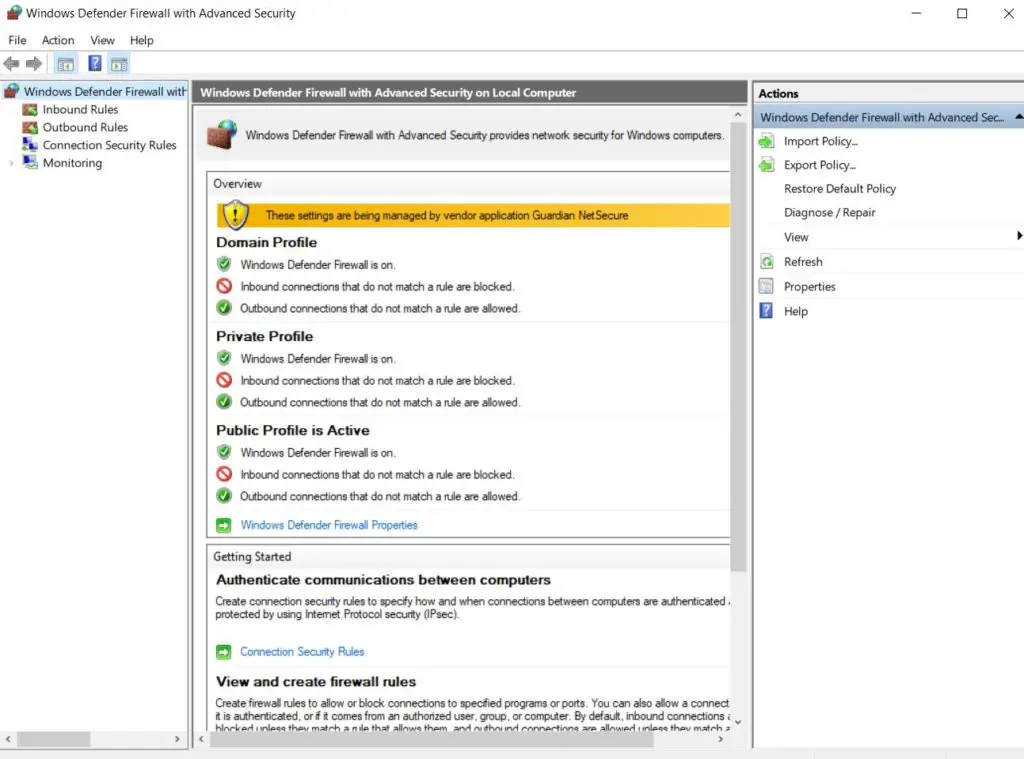
Task: Click the Properties sheet icon
Action: 766,286
